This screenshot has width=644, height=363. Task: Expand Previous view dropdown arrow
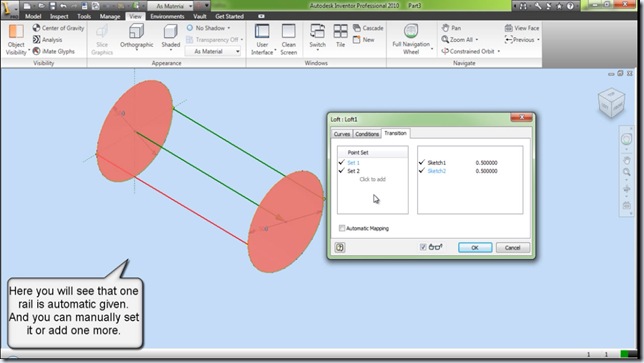point(538,40)
